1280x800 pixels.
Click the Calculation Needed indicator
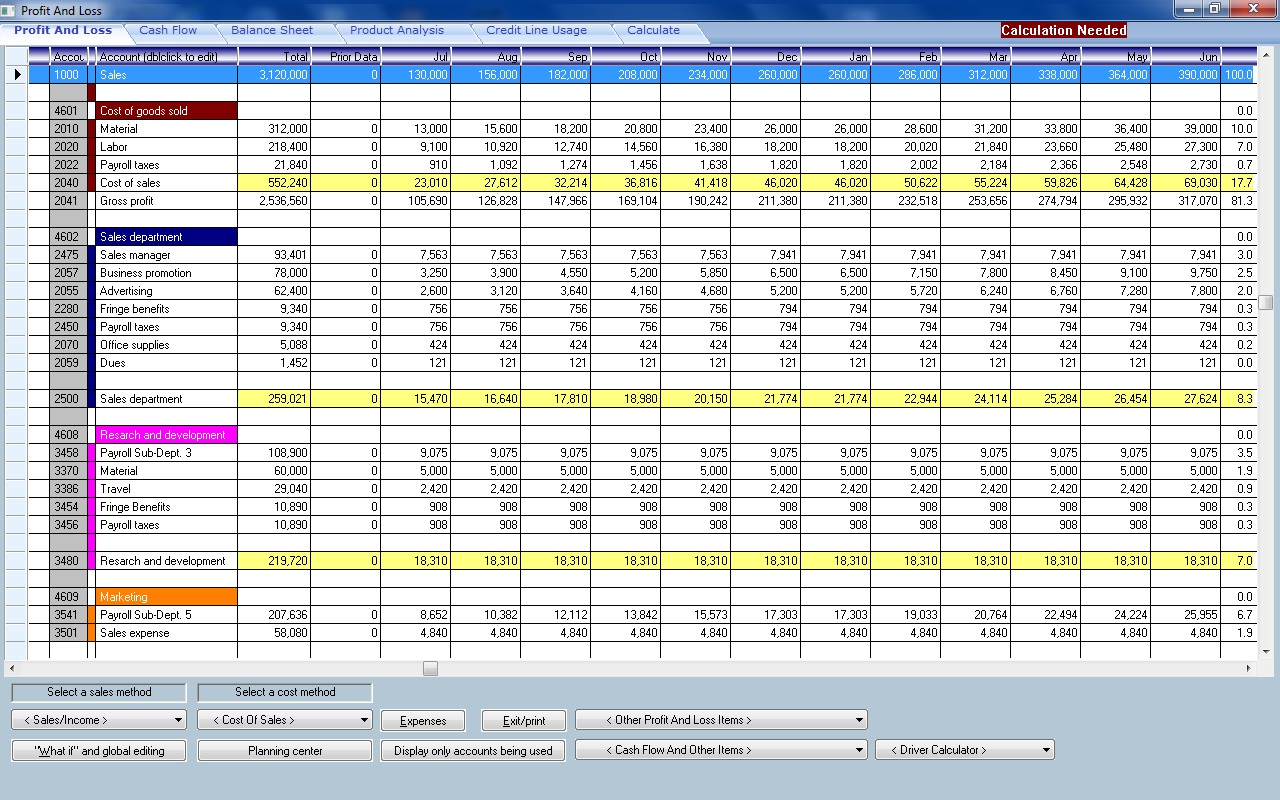(x=1062, y=31)
